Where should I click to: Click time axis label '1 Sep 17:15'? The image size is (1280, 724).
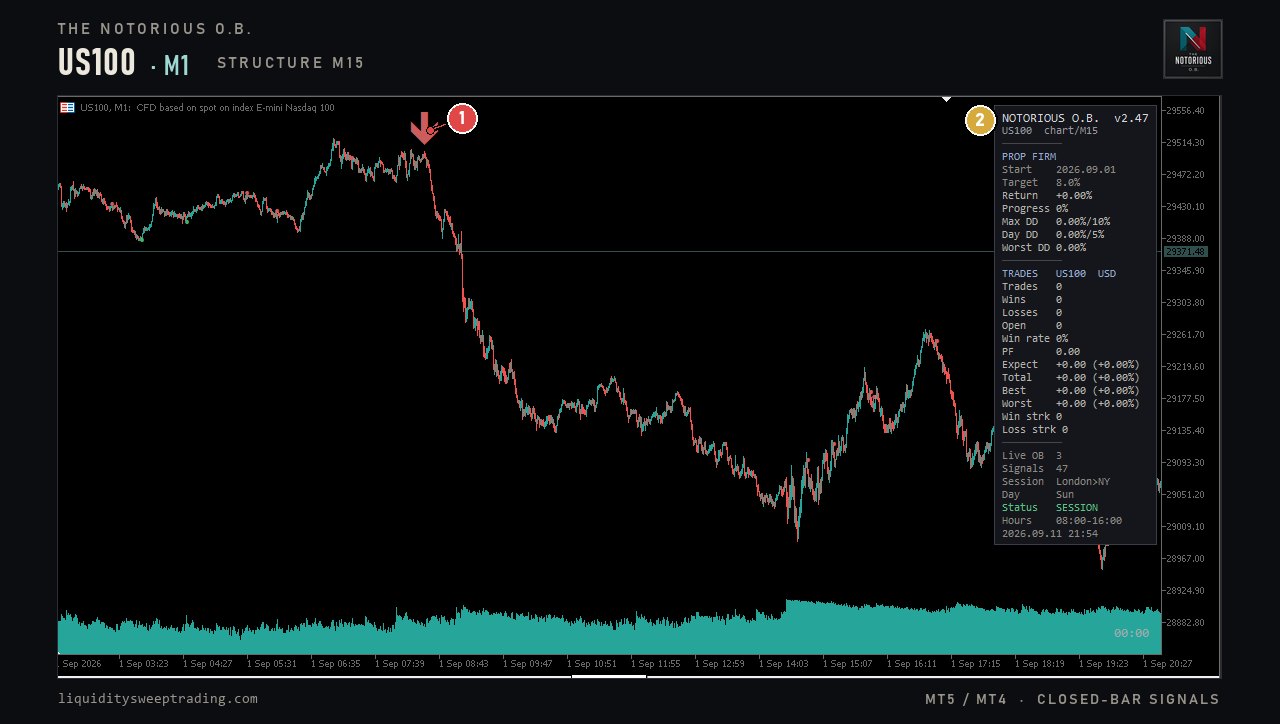click(x=975, y=663)
